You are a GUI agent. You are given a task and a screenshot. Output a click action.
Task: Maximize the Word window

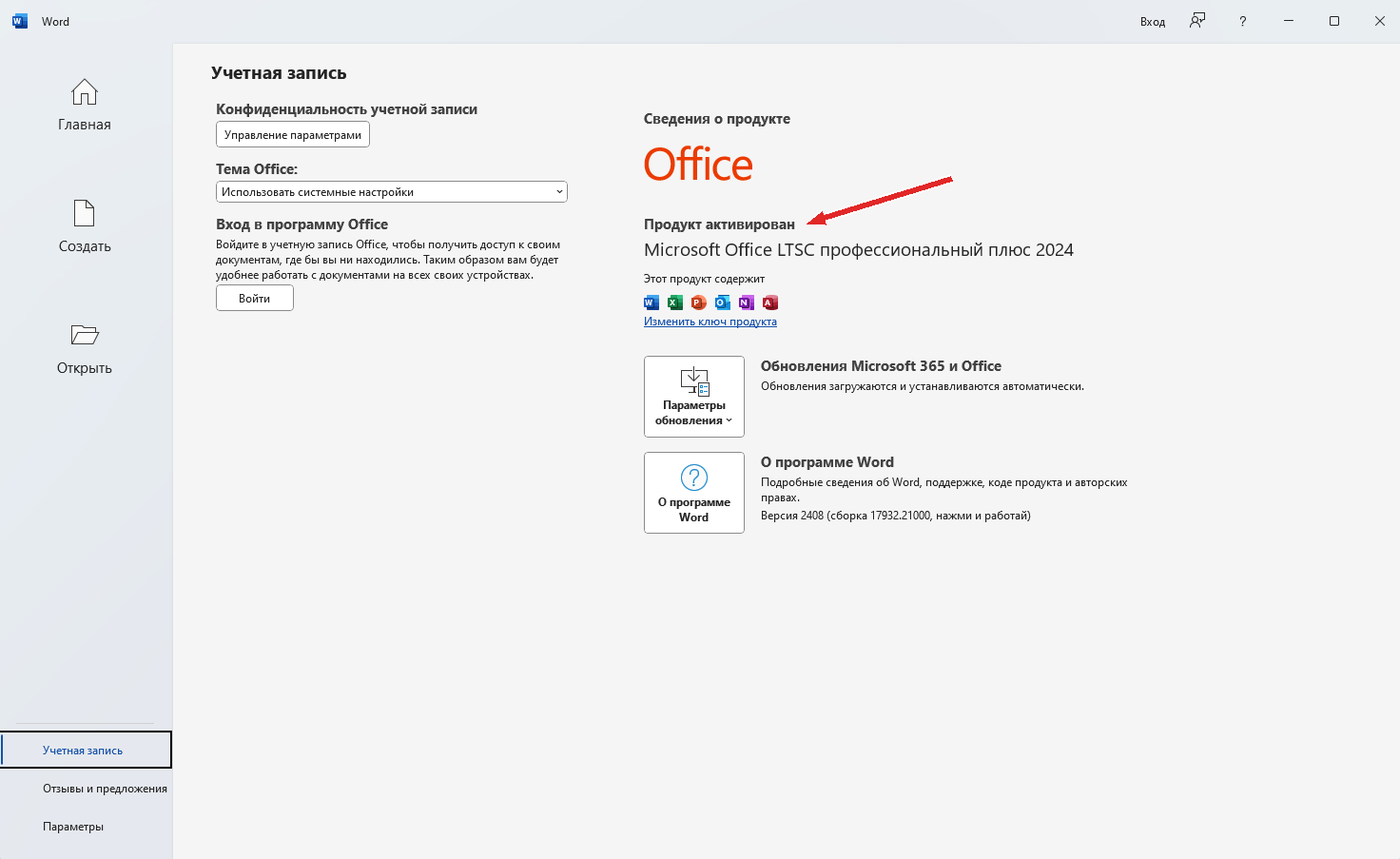1334,21
